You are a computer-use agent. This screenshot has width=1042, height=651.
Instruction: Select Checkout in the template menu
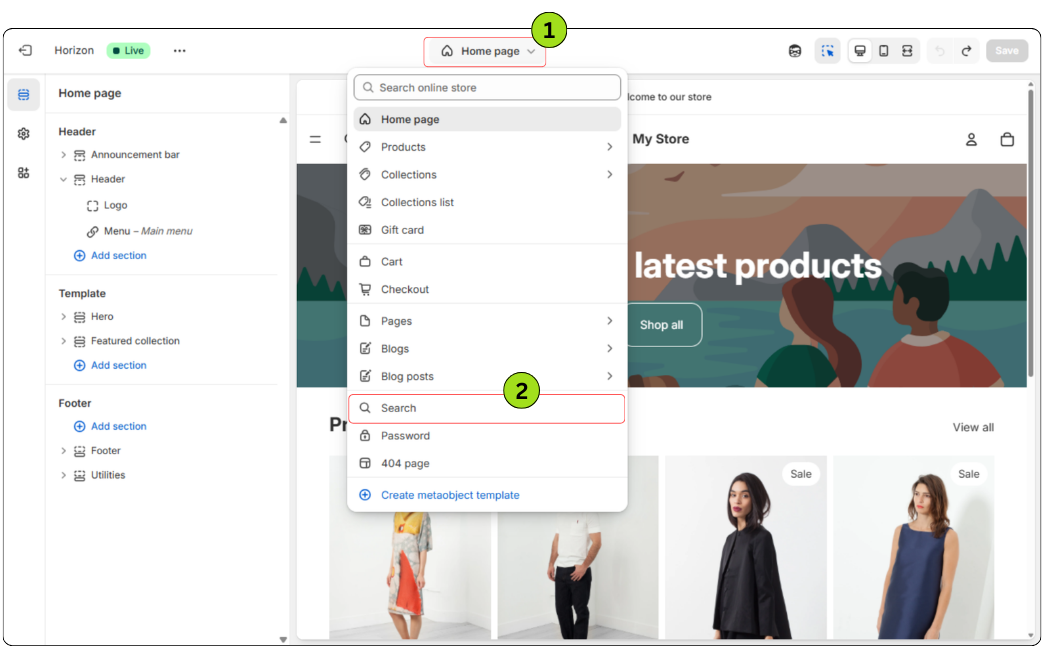tap(487, 290)
